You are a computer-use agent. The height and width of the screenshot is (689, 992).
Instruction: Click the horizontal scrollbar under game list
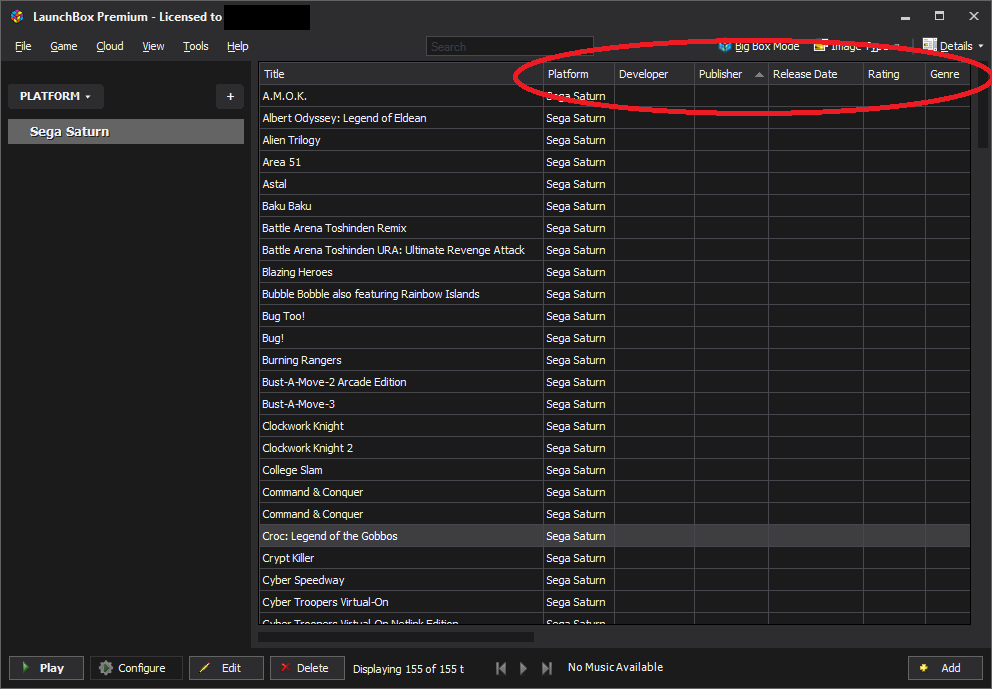[396, 637]
